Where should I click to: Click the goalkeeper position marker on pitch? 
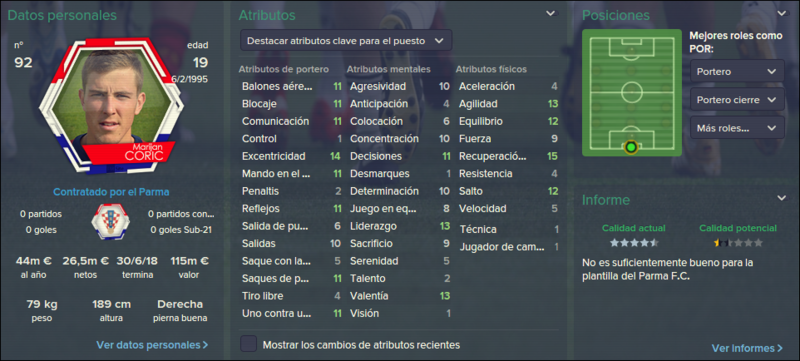[631, 147]
